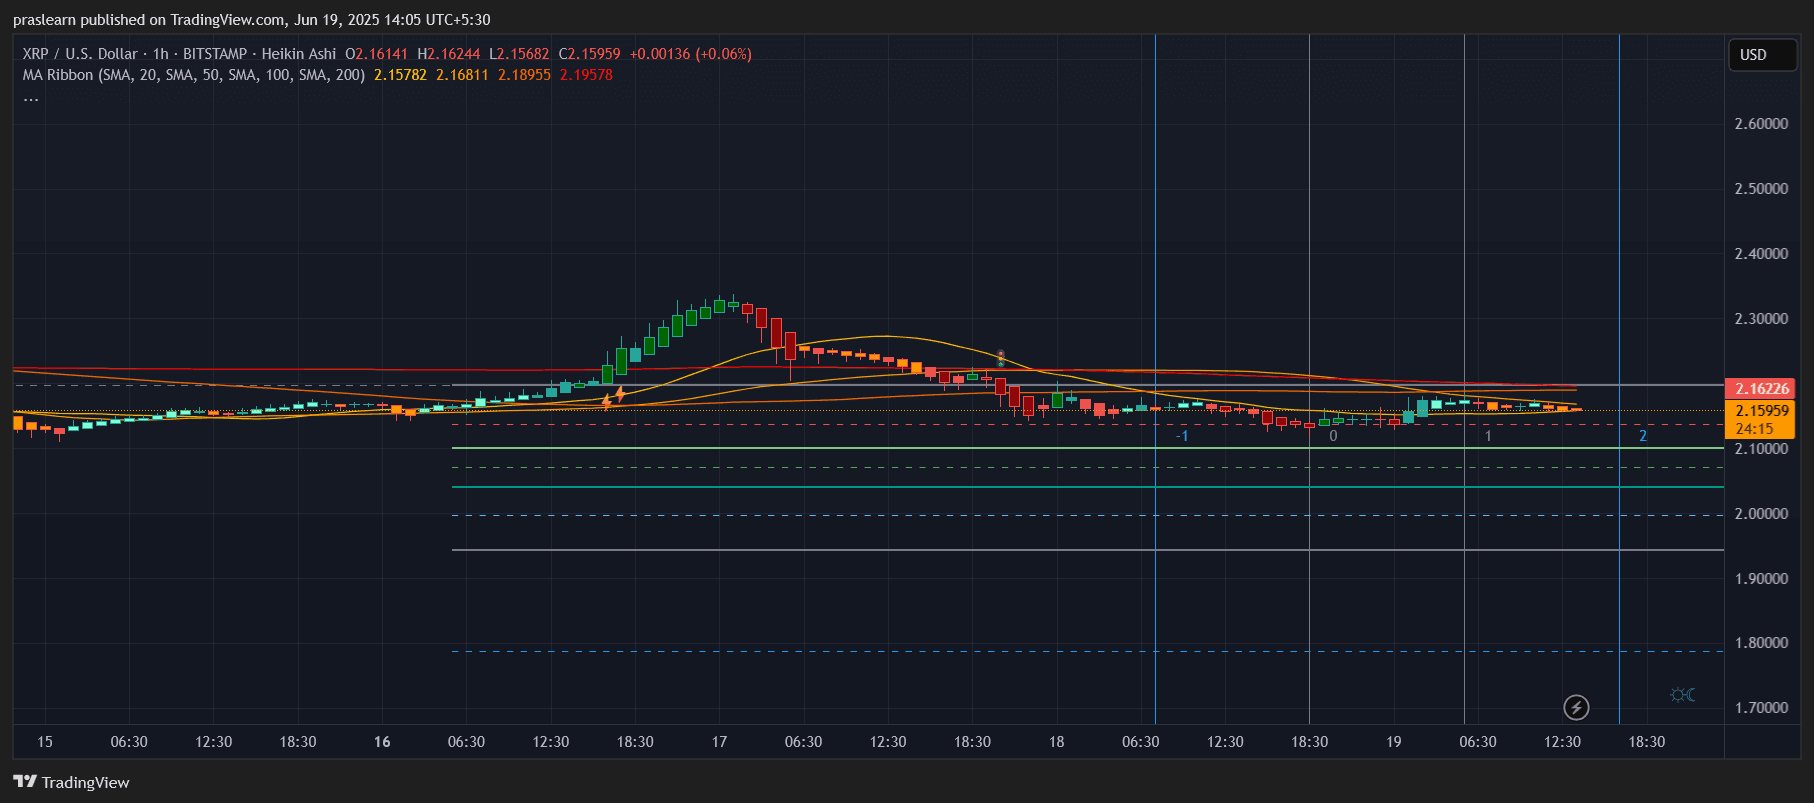This screenshot has width=1814, height=803.
Task: Click the red SMA 200 value 2.19578
Action: point(586,75)
